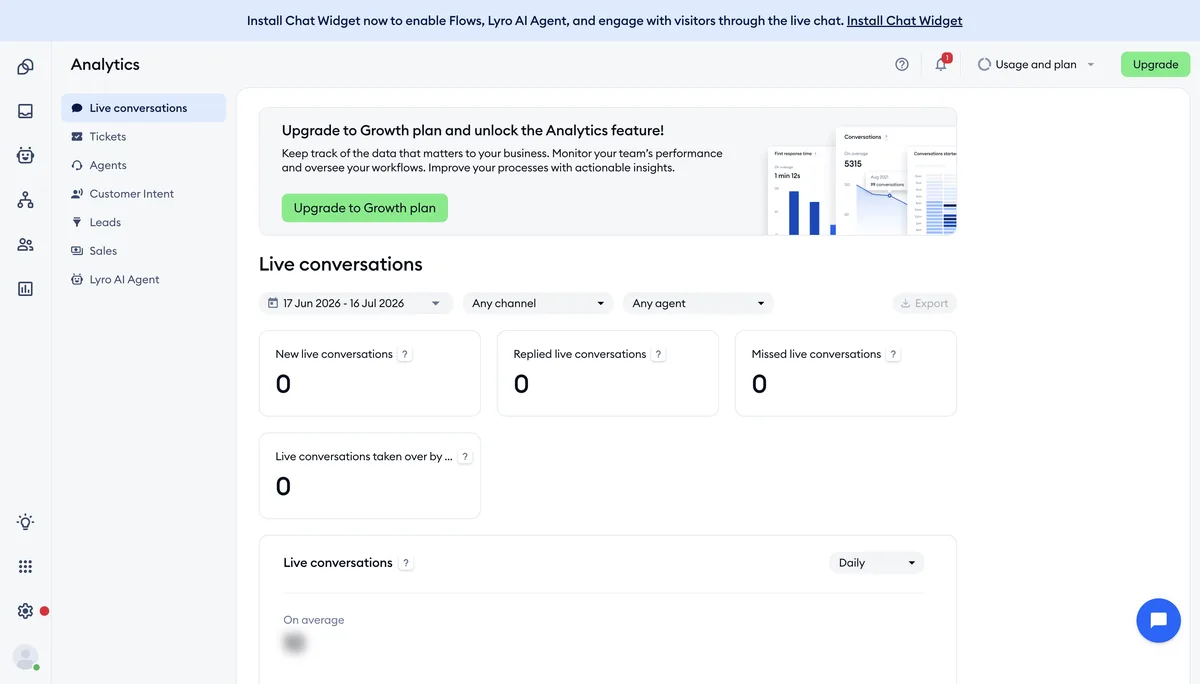Open the date range 17 Jun 2026 dropdown
This screenshot has width=1200, height=684.
[355, 303]
